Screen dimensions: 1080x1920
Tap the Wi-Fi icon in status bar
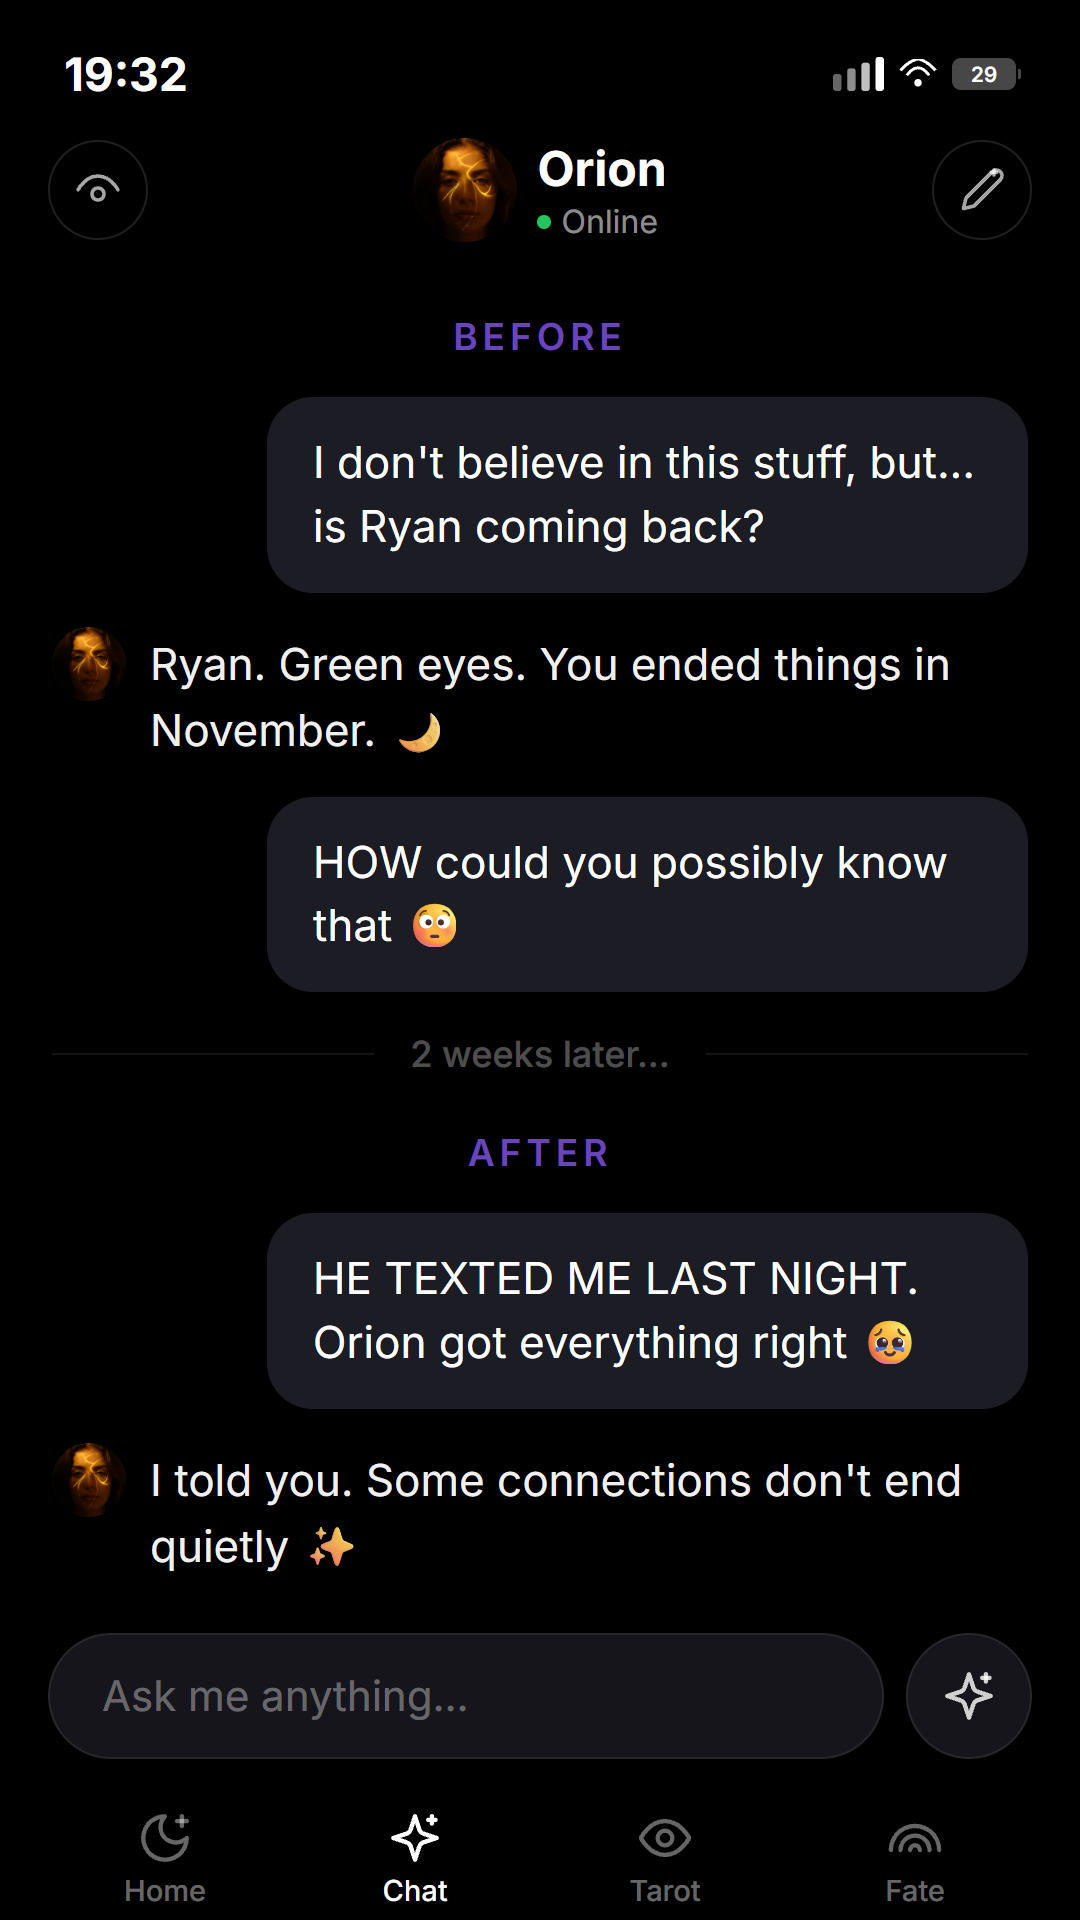918,73
